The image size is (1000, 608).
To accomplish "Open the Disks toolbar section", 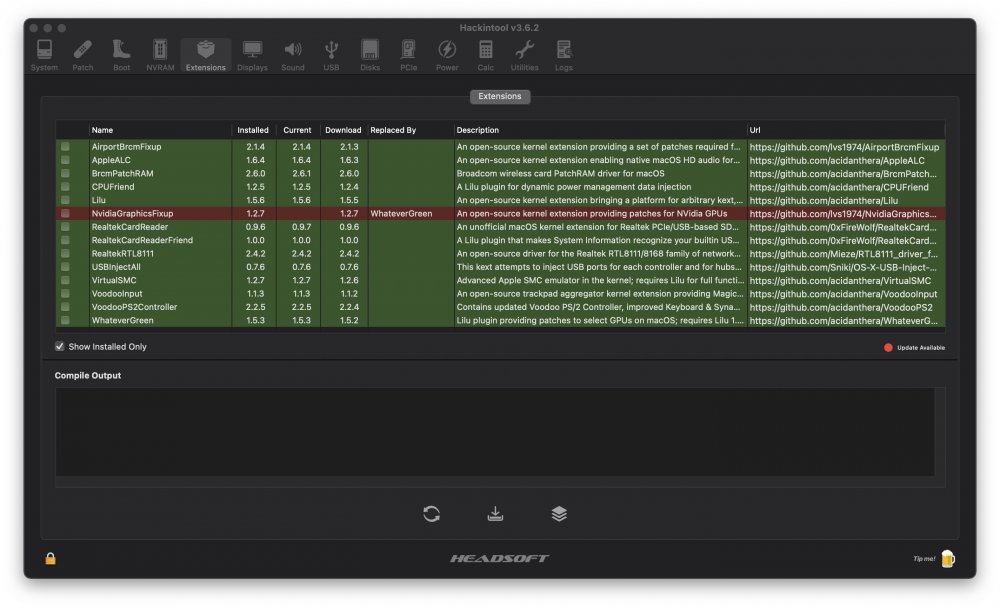I will point(370,55).
